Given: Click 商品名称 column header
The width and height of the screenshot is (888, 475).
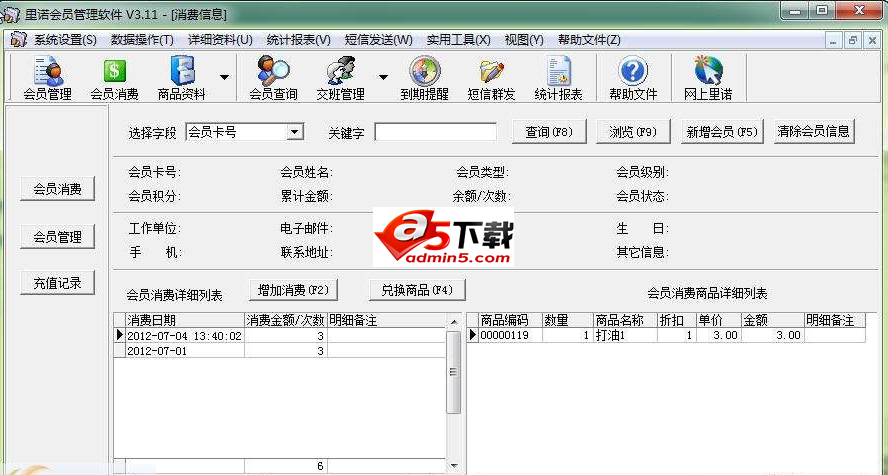Looking at the screenshot, I should click(625, 320).
